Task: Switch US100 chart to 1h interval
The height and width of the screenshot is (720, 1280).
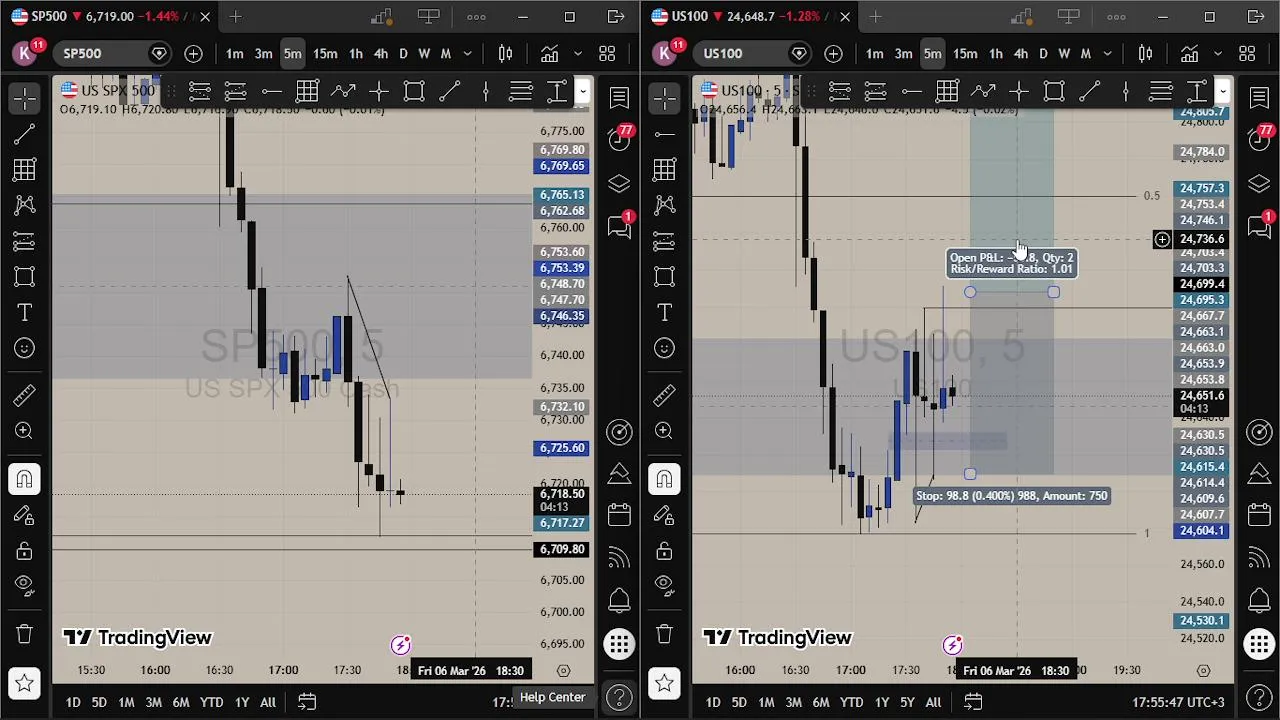Action: coord(996,54)
